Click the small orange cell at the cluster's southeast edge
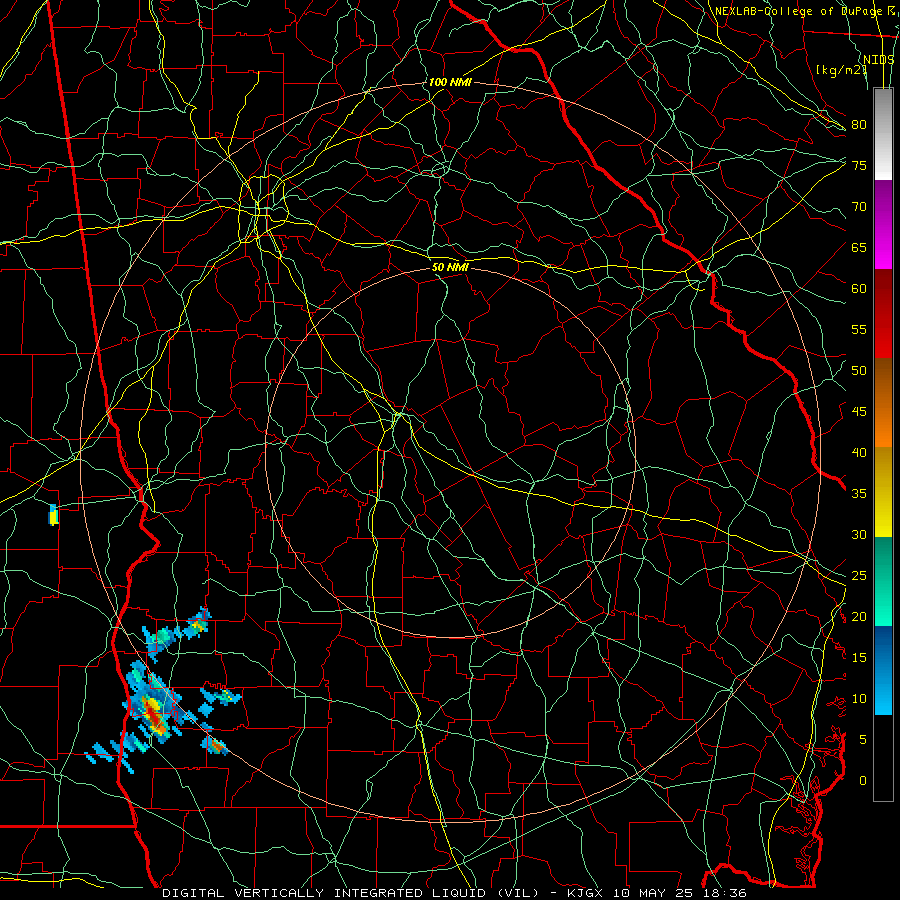The image size is (900, 900). tap(215, 746)
